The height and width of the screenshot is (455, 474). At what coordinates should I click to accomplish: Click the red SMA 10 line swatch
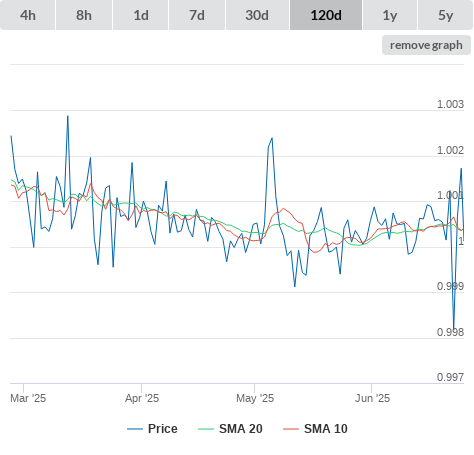[x=291, y=429]
